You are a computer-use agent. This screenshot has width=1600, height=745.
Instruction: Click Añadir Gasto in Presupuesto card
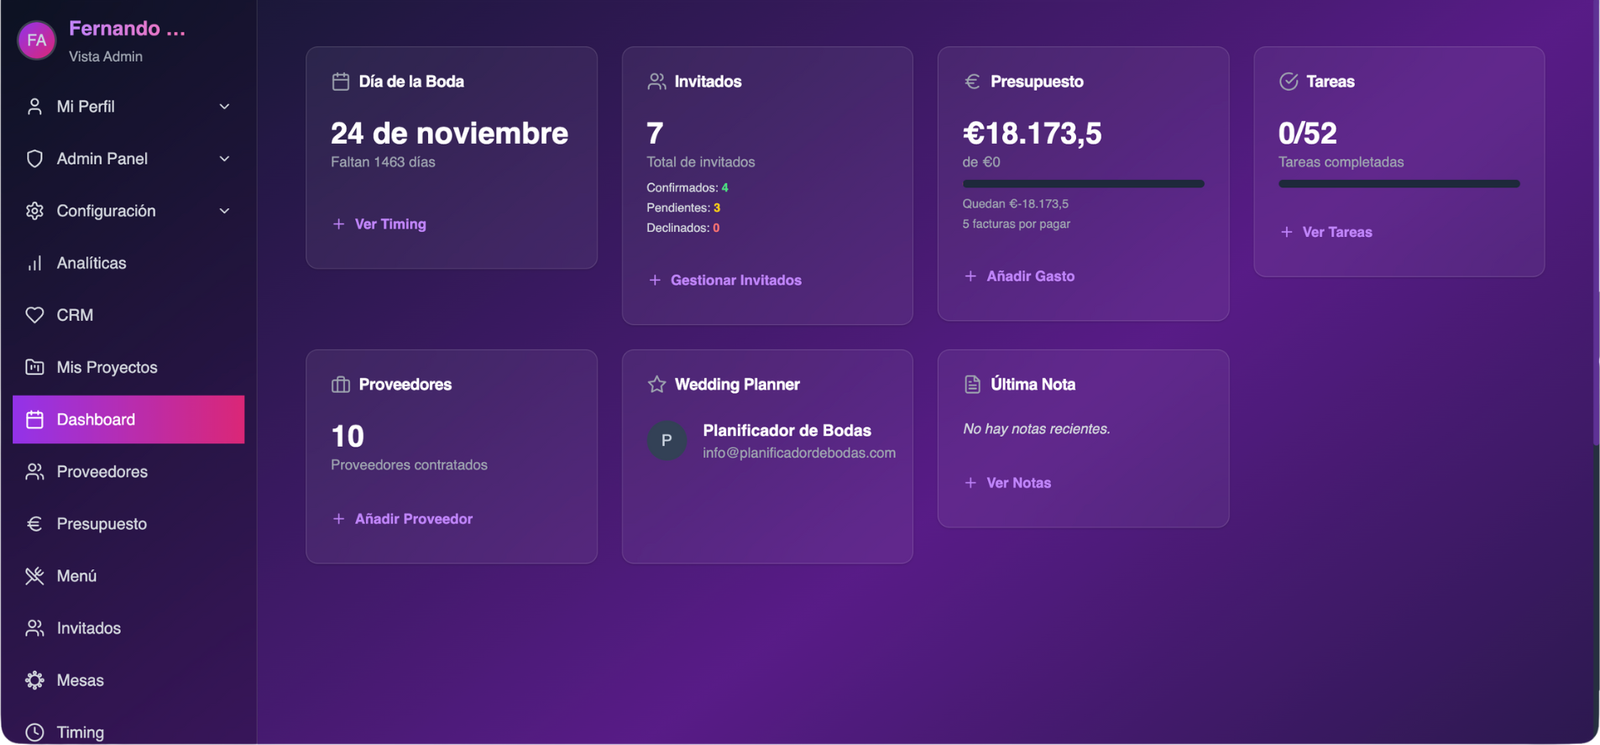(x=1030, y=276)
